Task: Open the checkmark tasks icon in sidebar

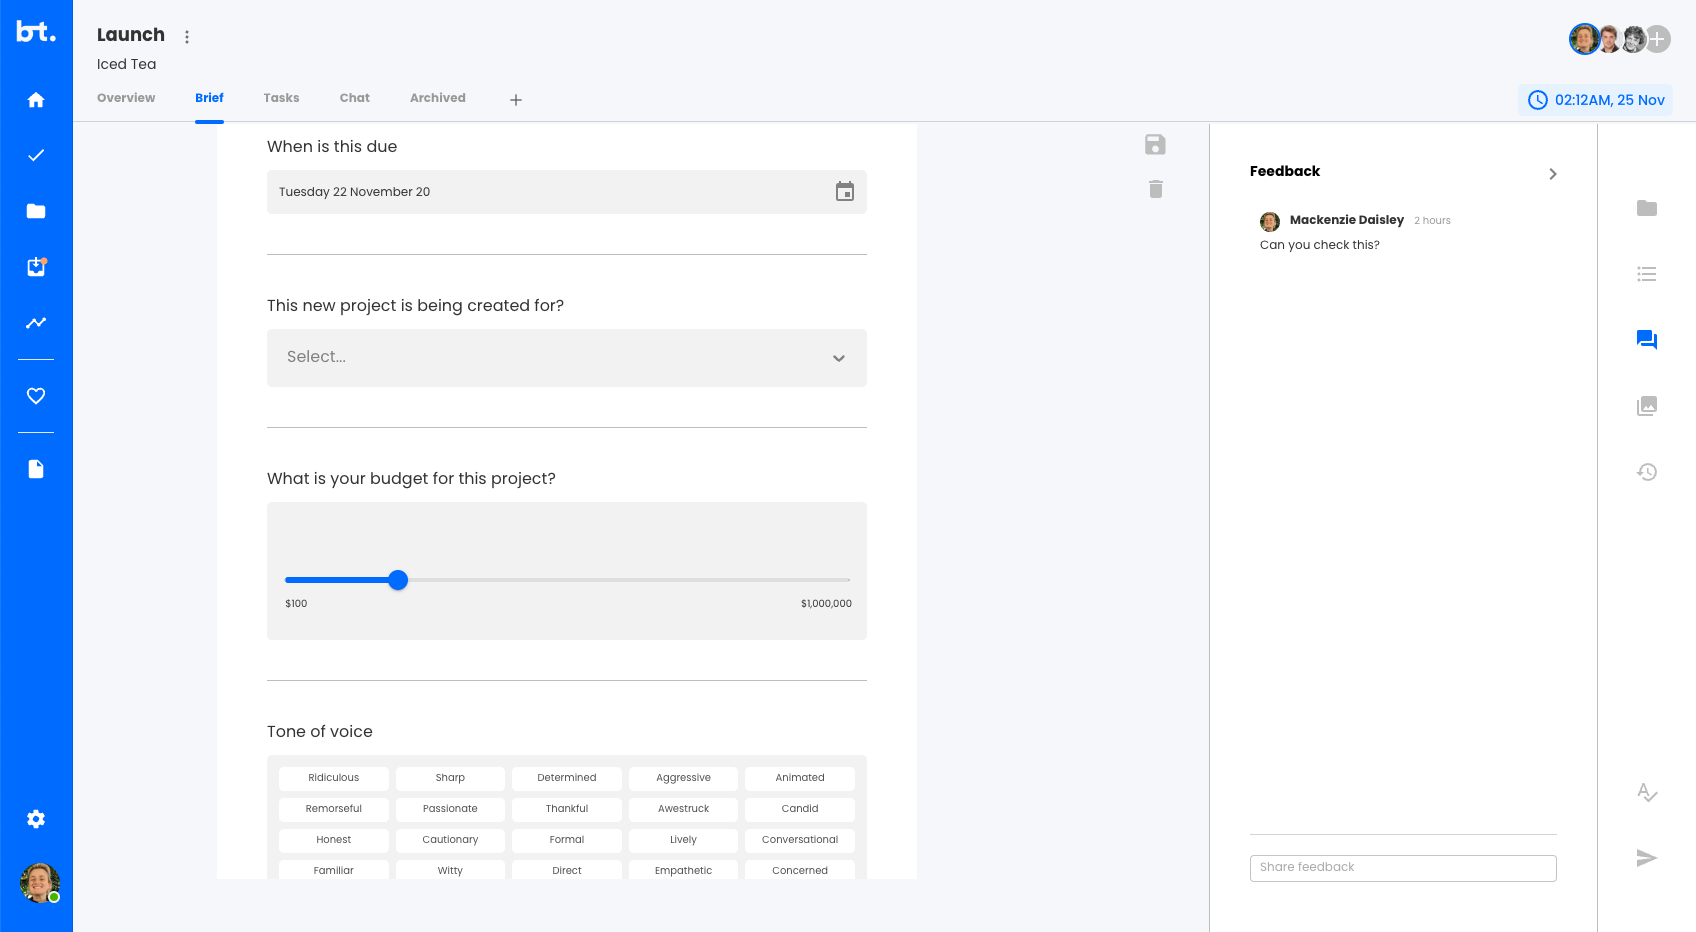Action: tap(36, 155)
